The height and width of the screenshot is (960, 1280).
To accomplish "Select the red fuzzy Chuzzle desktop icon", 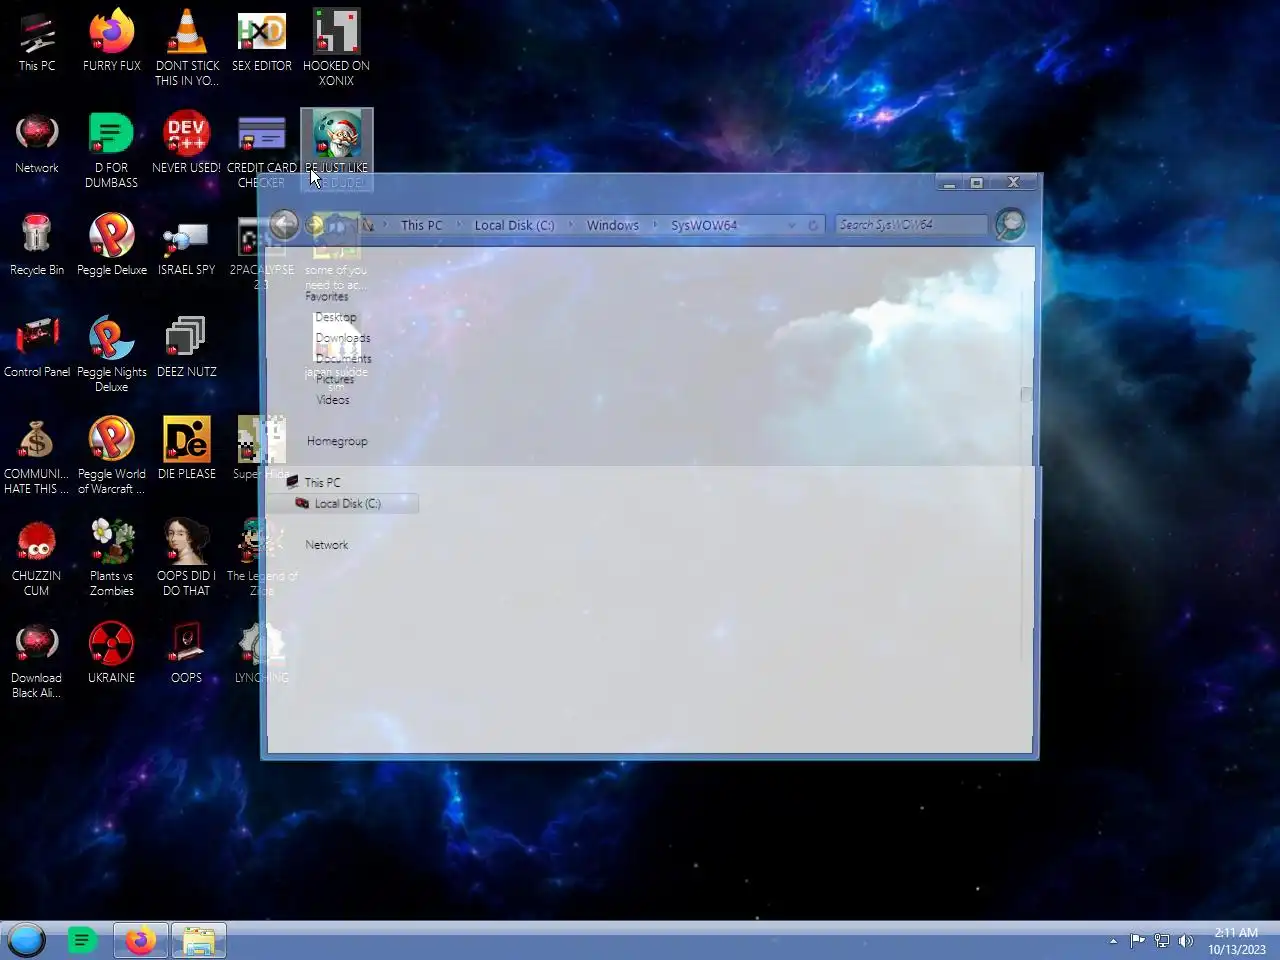I will point(37,557).
